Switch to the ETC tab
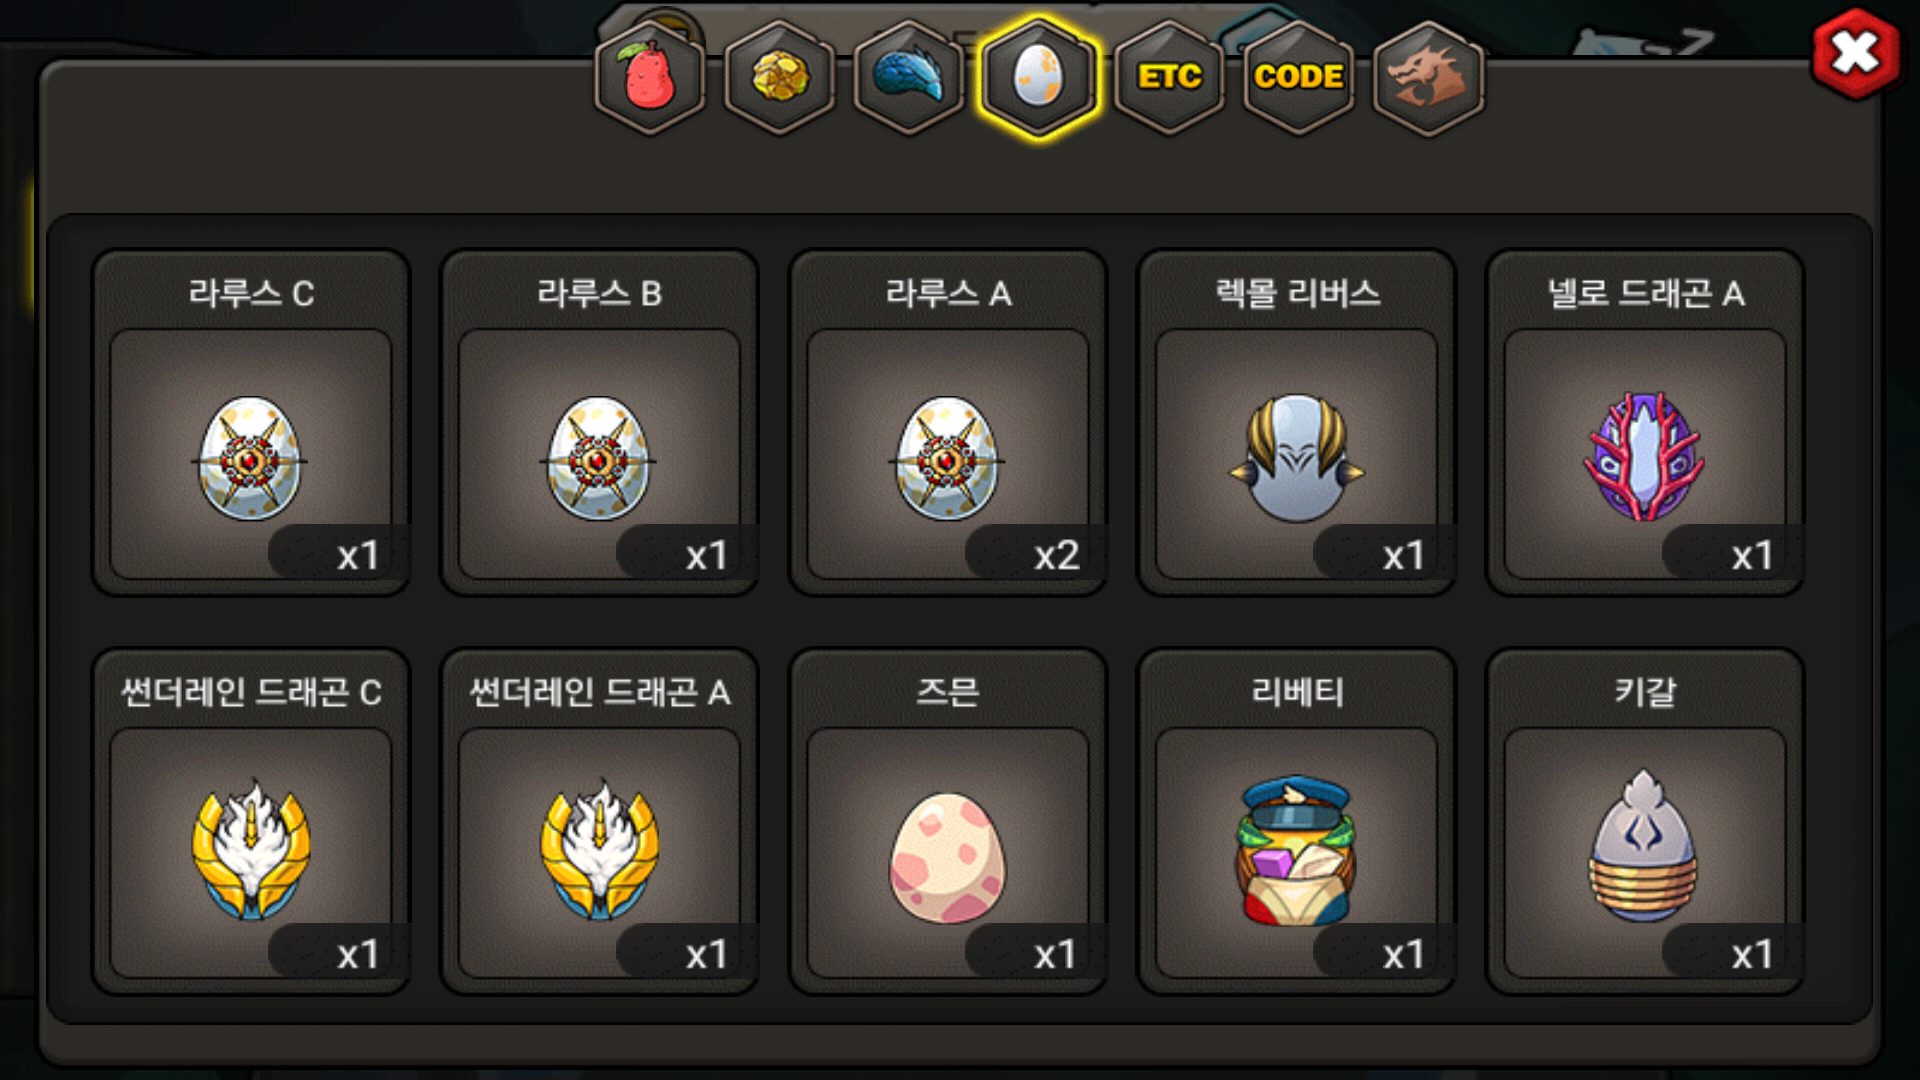The height and width of the screenshot is (1080, 1920). [x=1169, y=77]
